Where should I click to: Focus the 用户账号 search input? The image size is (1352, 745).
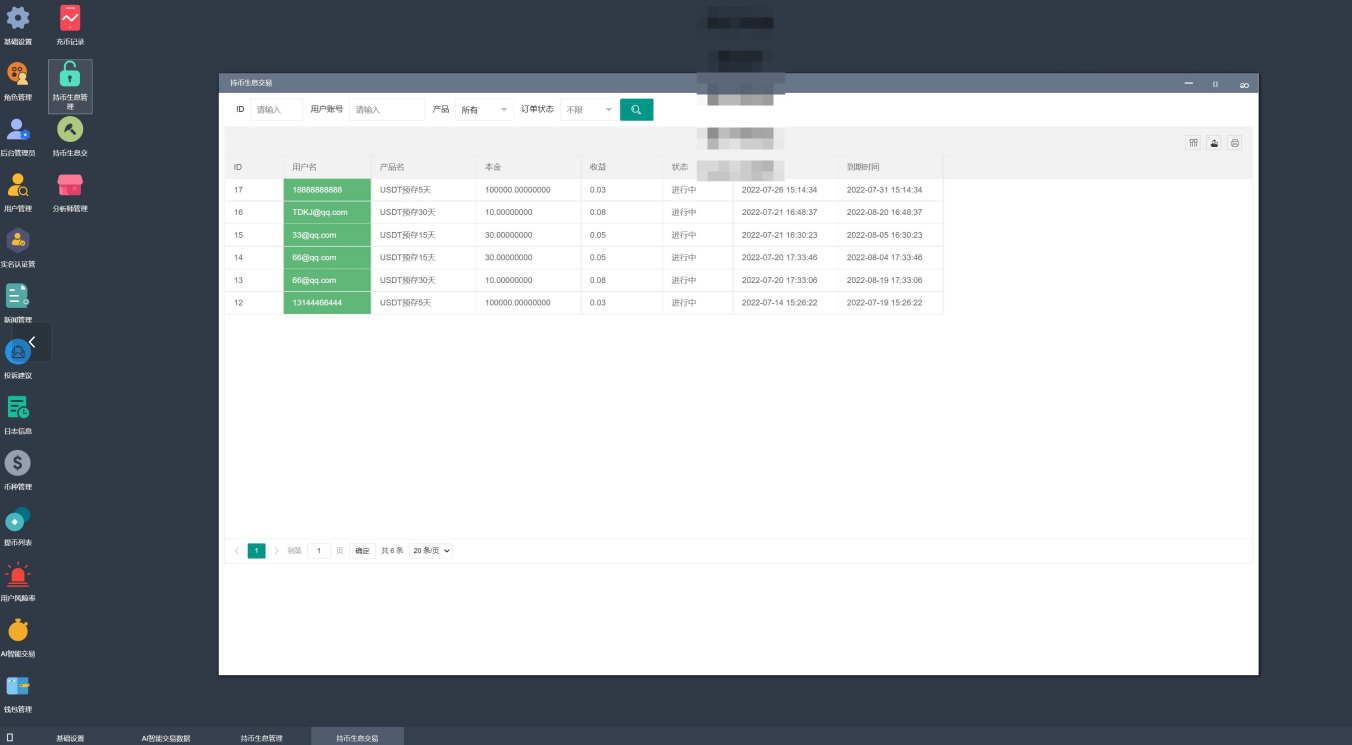click(387, 110)
